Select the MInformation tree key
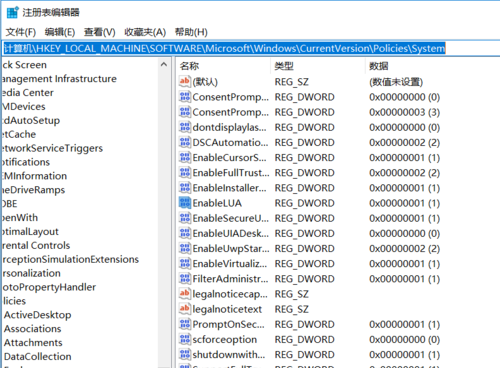This screenshot has width=500, height=368. (x=34, y=176)
